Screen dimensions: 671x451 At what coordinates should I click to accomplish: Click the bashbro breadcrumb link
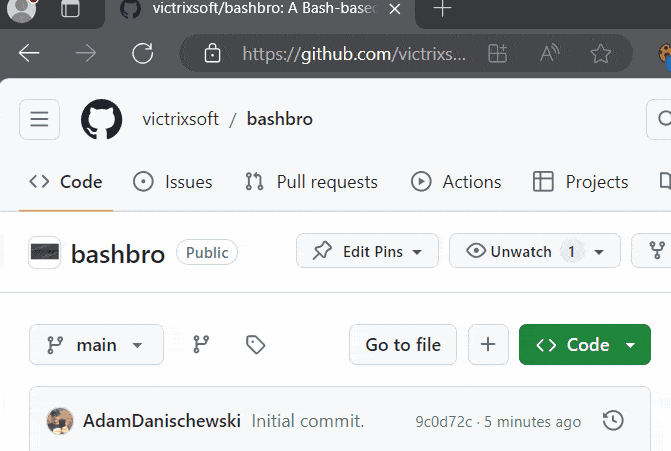point(280,119)
